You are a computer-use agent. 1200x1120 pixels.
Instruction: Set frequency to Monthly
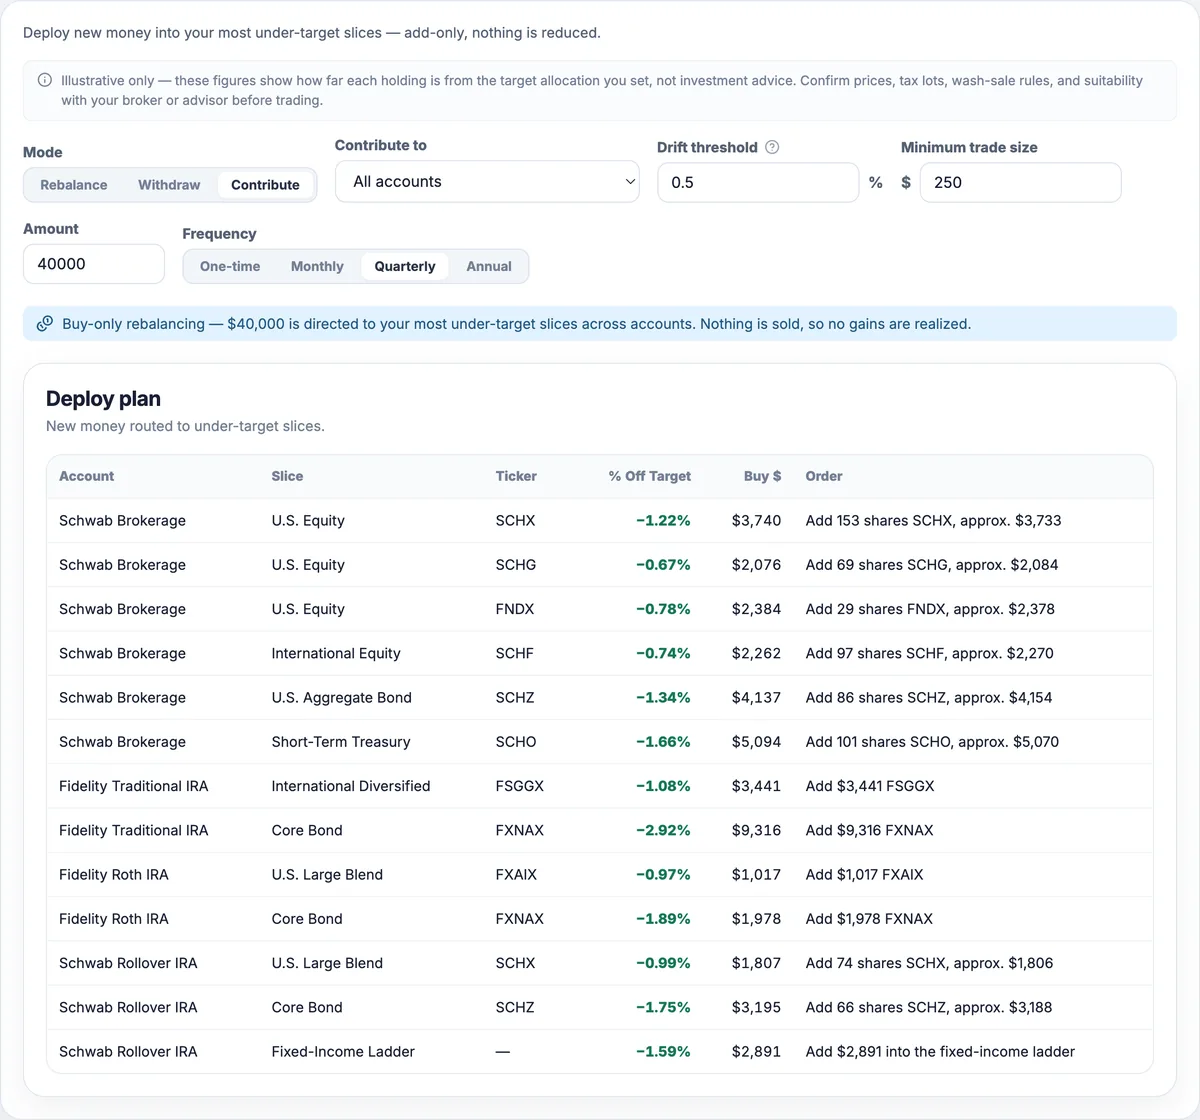point(317,267)
